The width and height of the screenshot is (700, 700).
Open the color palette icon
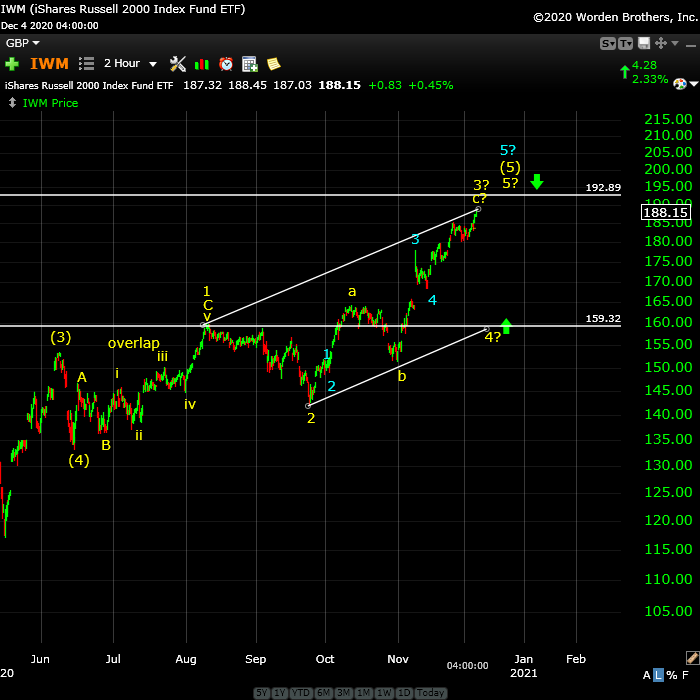(x=679, y=83)
